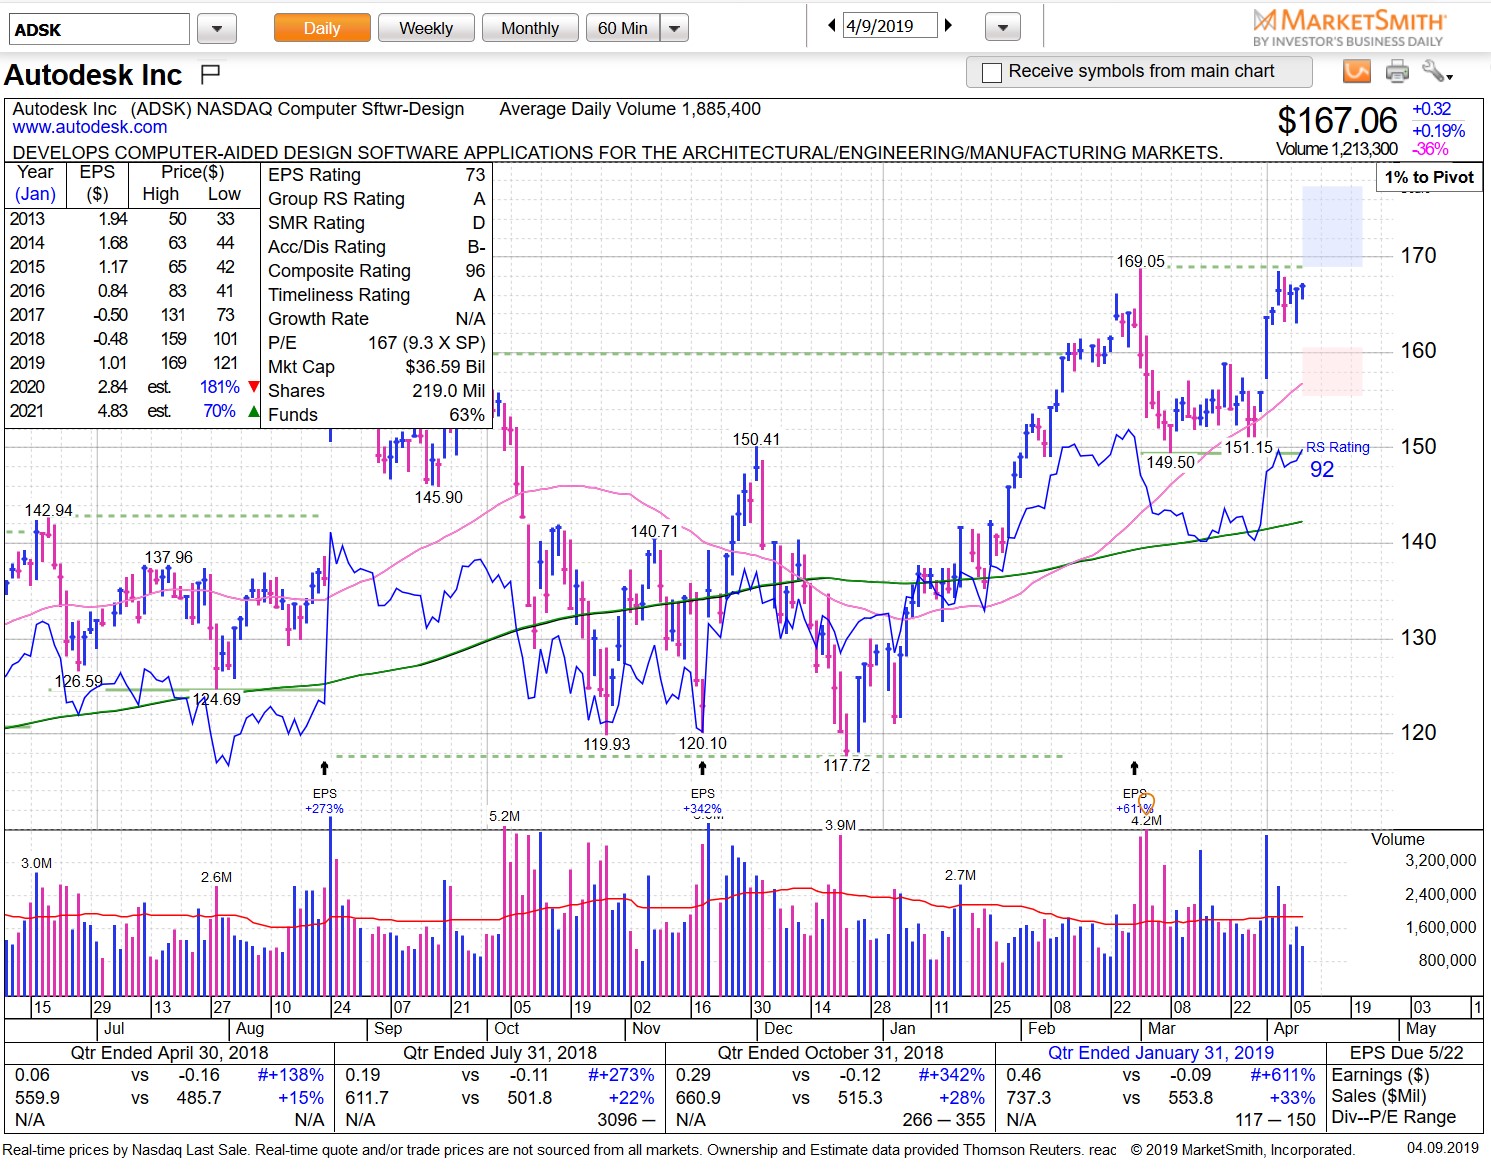
Task: Click the 1% to Pivot button
Action: [1427, 177]
